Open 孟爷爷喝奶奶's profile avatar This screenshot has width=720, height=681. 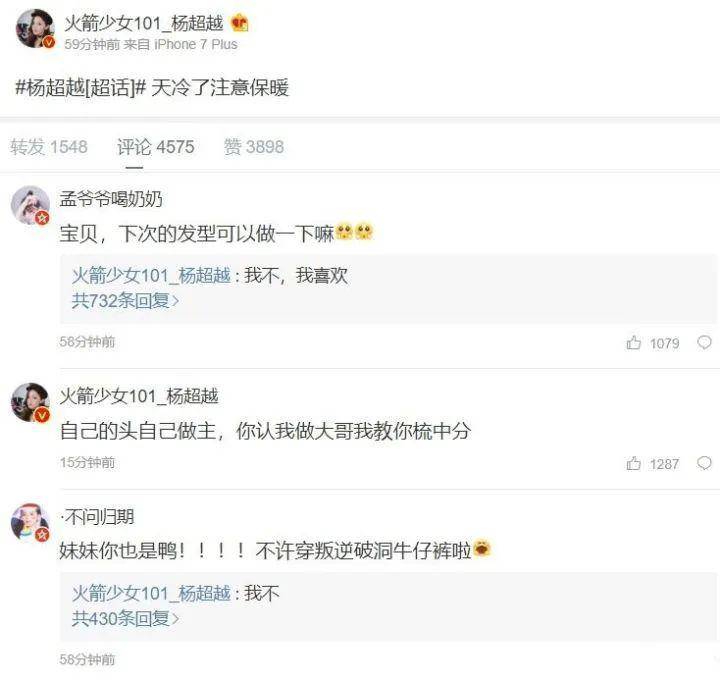(x=30, y=205)
